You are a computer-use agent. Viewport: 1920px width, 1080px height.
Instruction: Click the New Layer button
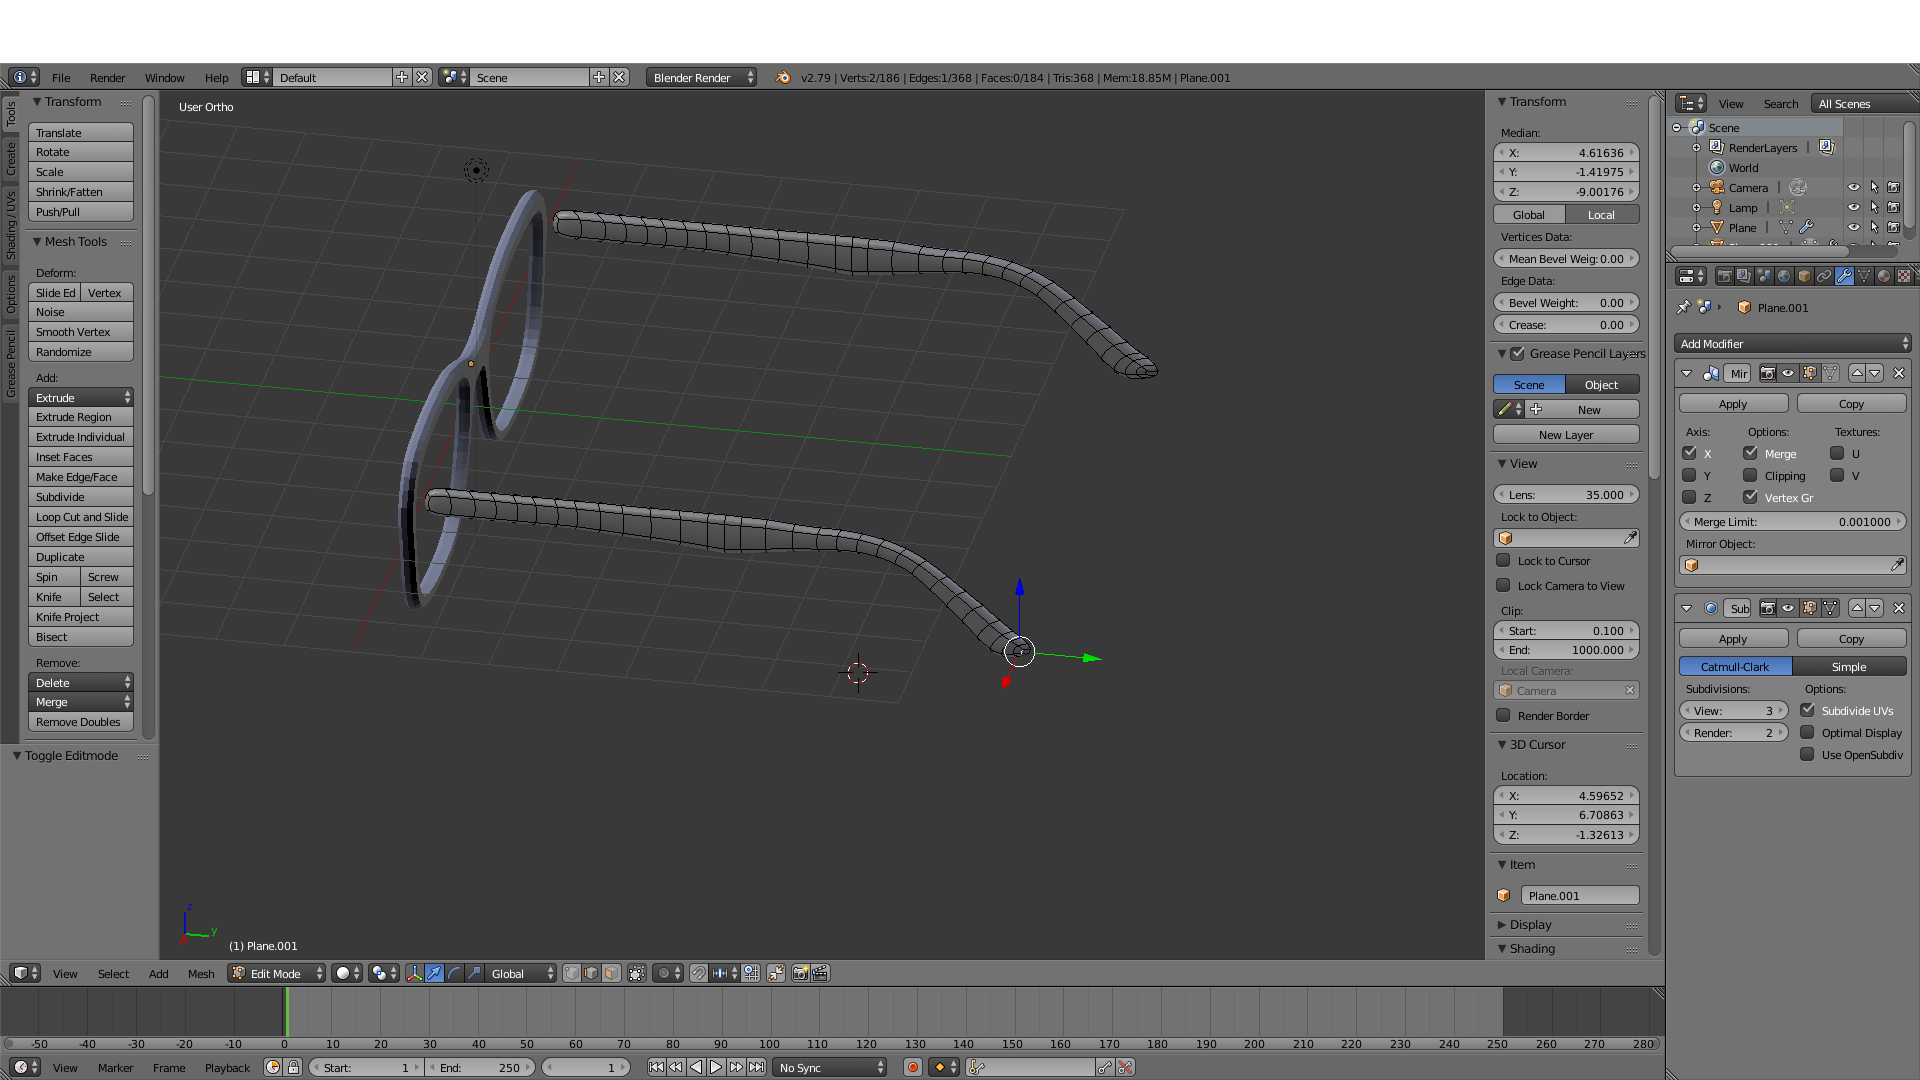coord(1566,435)
